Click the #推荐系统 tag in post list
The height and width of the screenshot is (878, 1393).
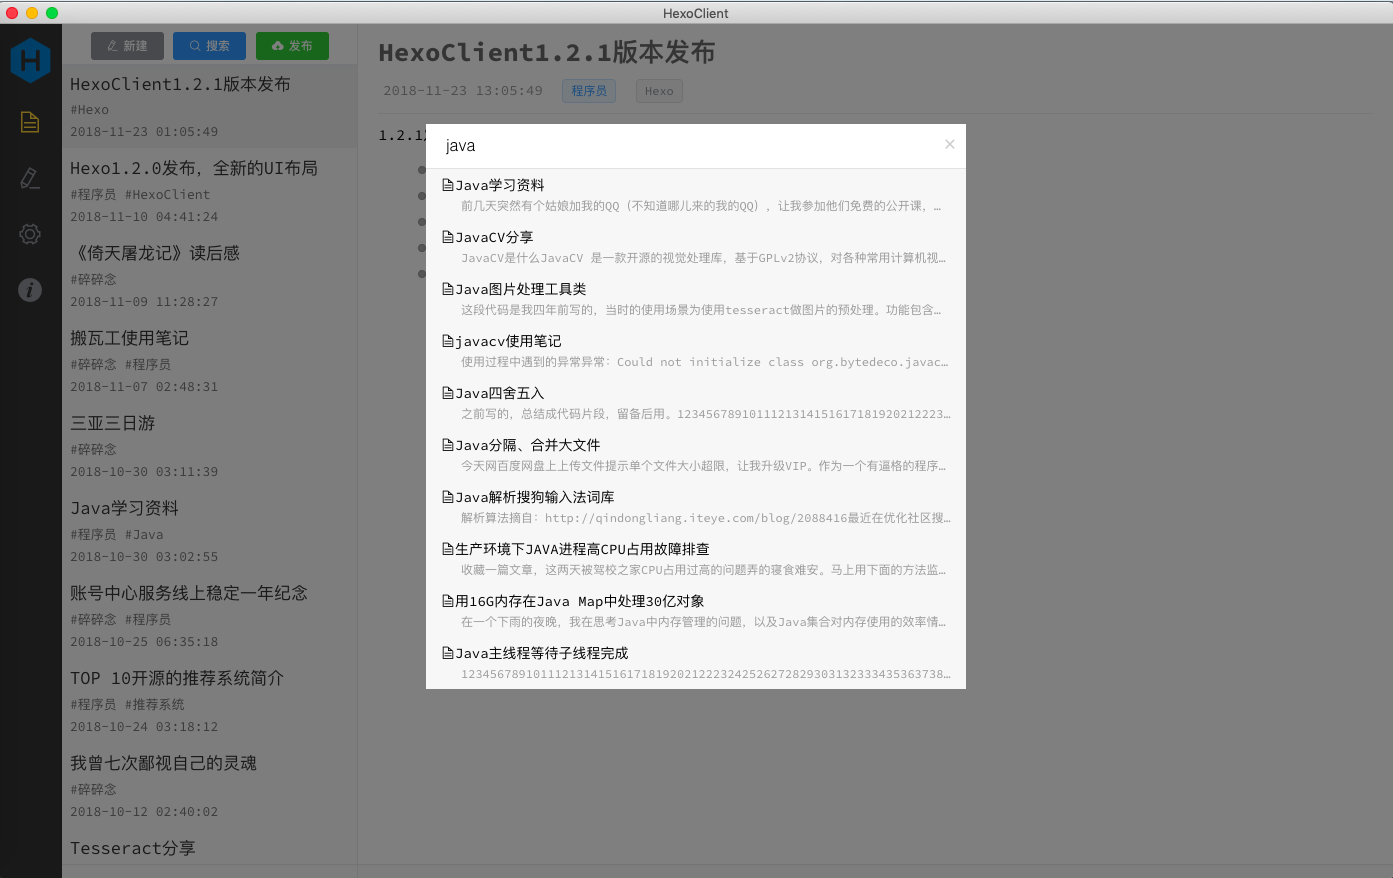(x=154, y=704)
